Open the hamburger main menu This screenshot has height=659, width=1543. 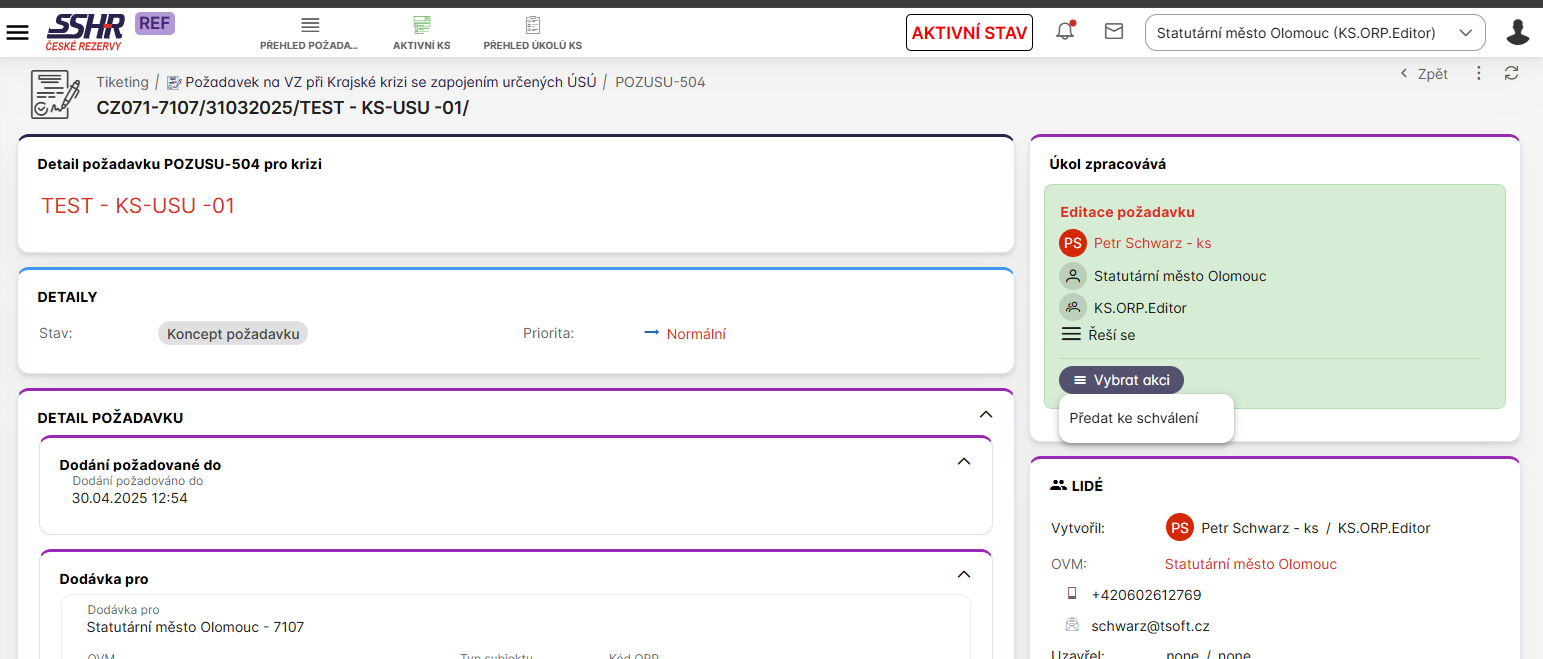[18, 32]
